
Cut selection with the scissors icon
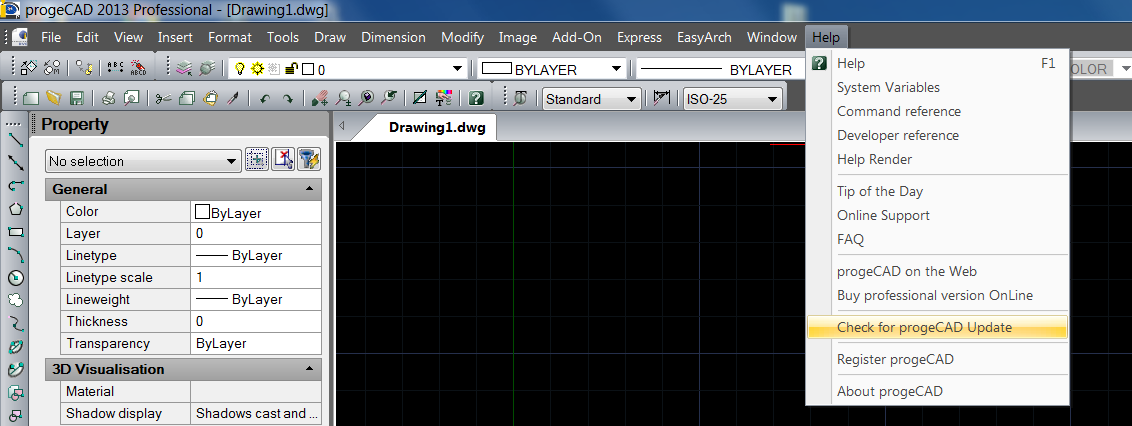click(x=163, y=98)
